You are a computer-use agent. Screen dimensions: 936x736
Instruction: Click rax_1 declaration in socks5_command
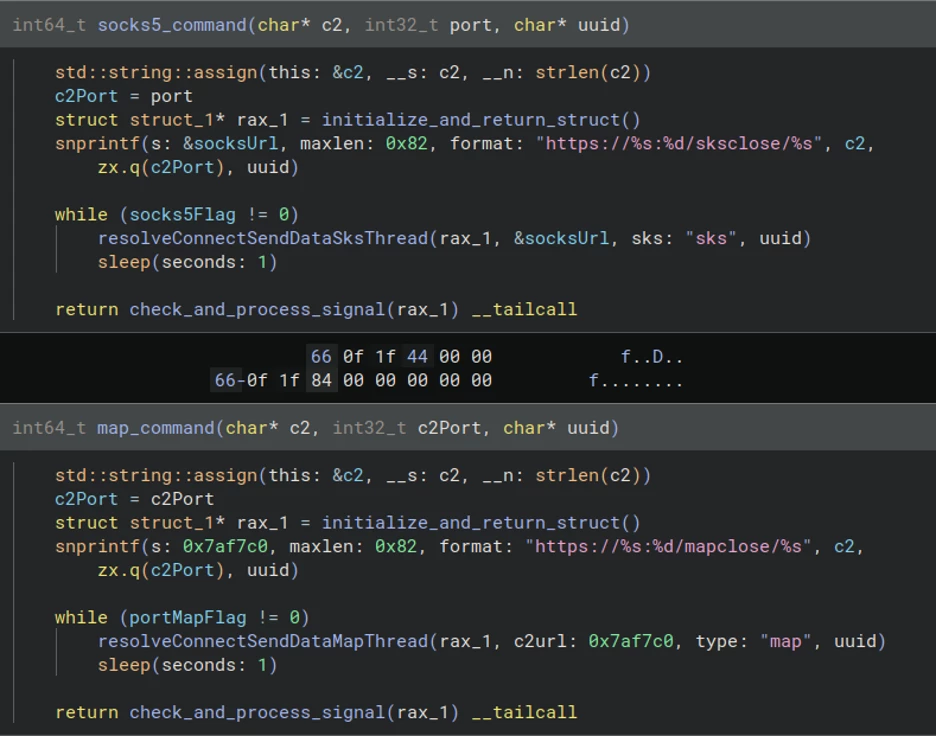click(x=263, y=119)
